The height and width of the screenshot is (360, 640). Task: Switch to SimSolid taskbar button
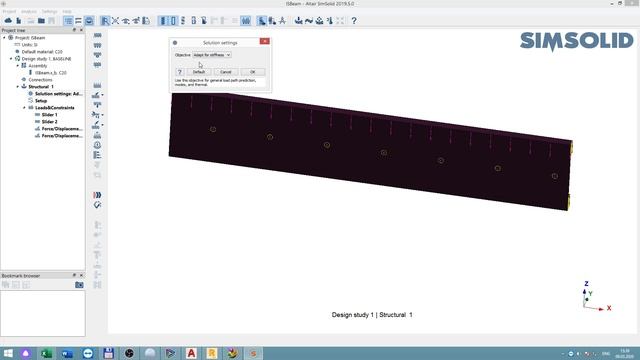pos(253,353)
